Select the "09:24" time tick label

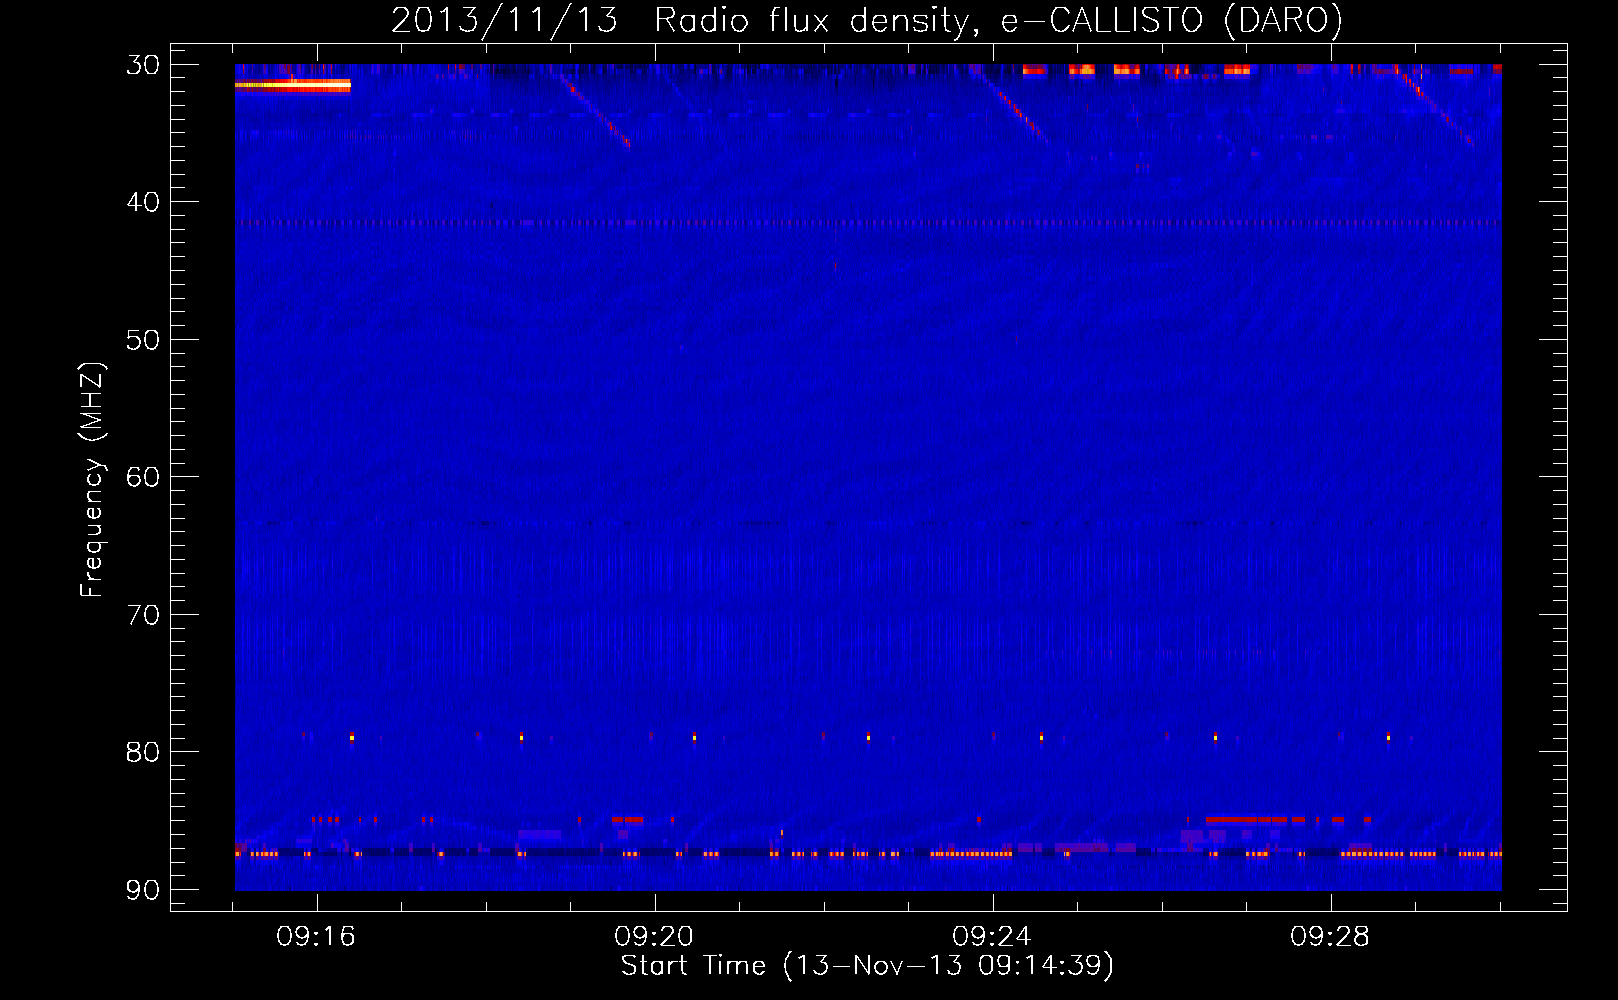(992, 937)
